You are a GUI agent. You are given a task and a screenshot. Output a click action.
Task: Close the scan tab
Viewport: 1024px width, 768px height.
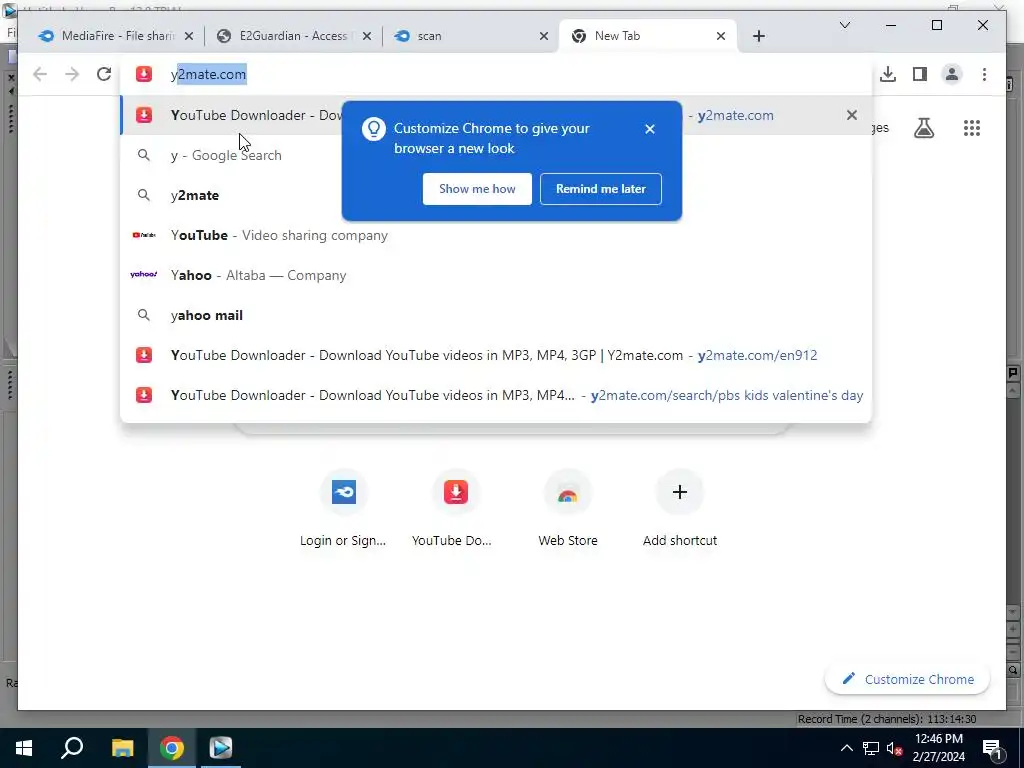tap(544, 36)
